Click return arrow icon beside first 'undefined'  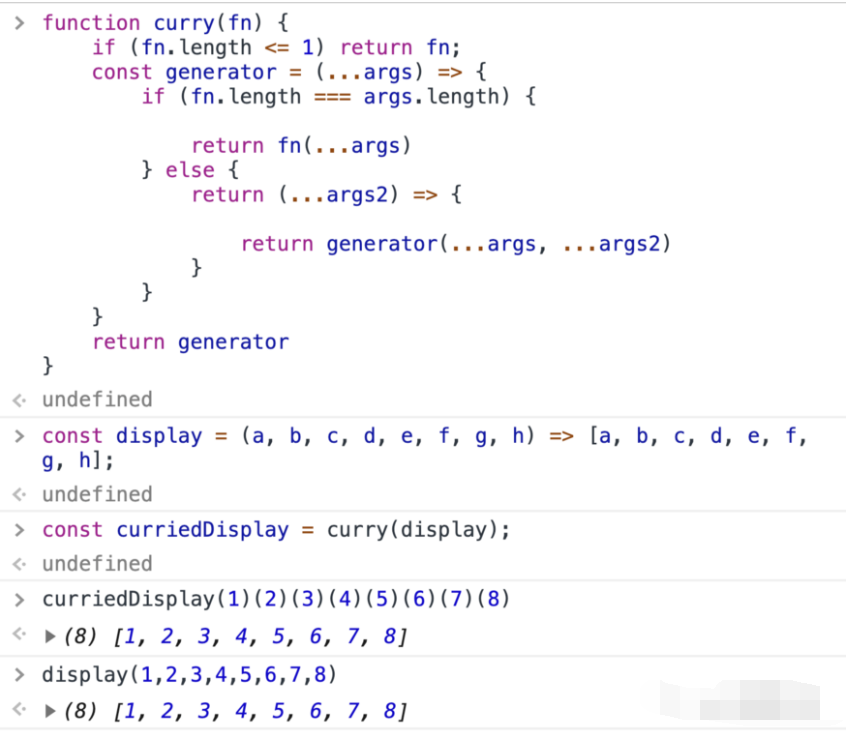pos(19,400)
